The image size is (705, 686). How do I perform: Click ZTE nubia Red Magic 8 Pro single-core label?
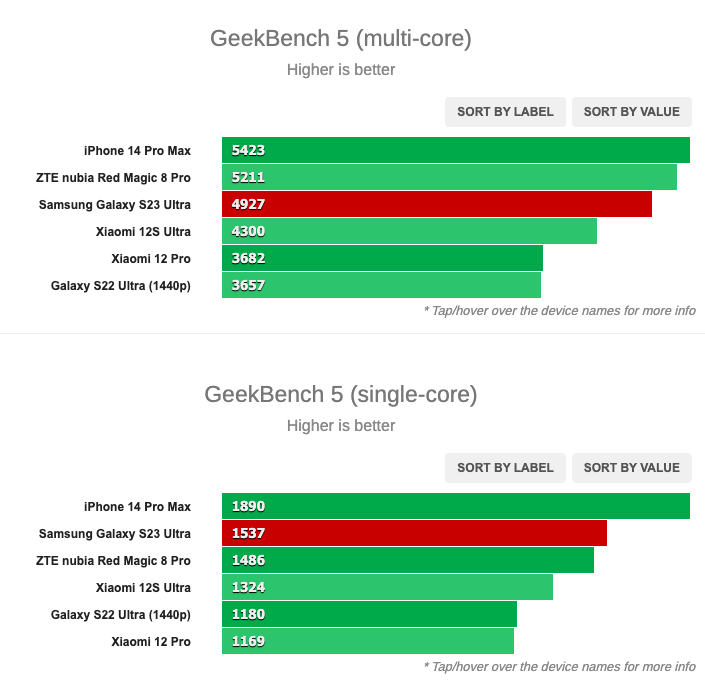113,561
